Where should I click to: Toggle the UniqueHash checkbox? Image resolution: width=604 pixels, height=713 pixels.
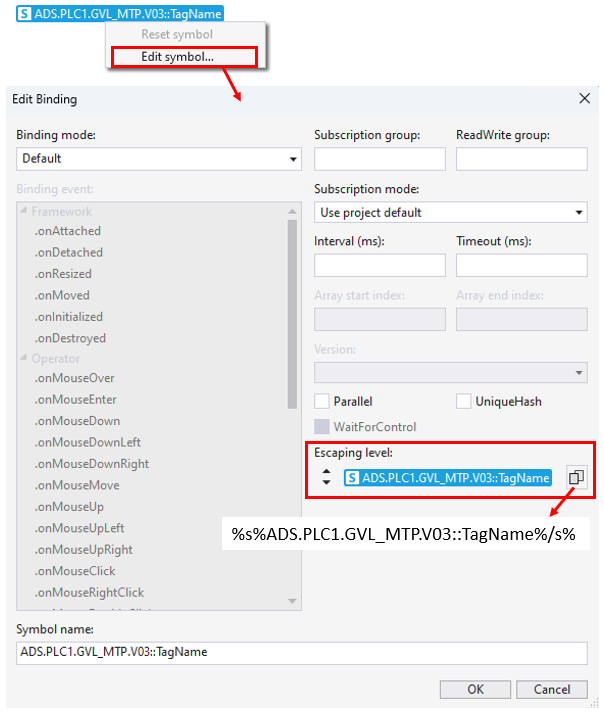tap(464, 401)
